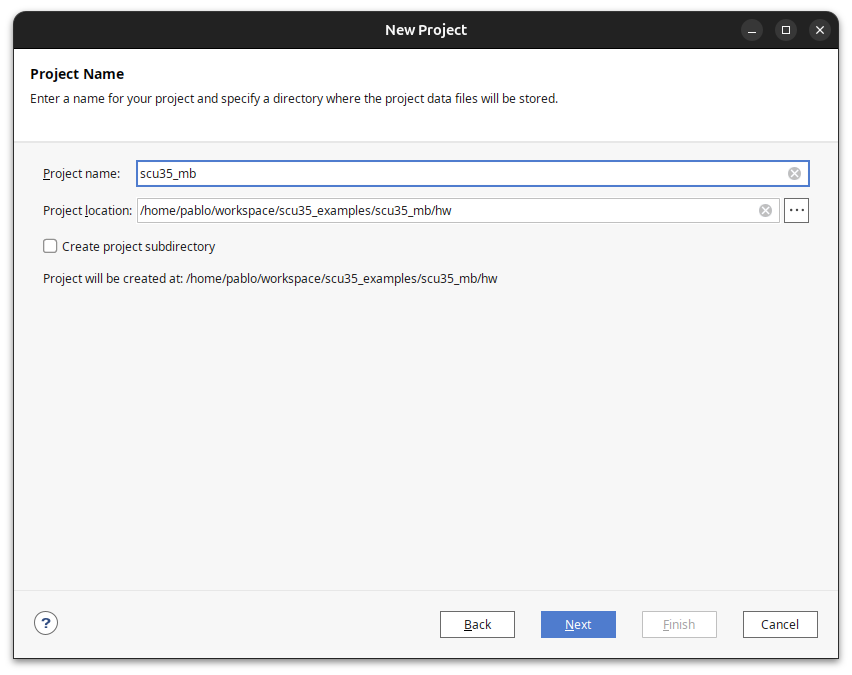Open the directory browser for project location
This screenshot has width=852, height=675.
(x=796, y=210)
